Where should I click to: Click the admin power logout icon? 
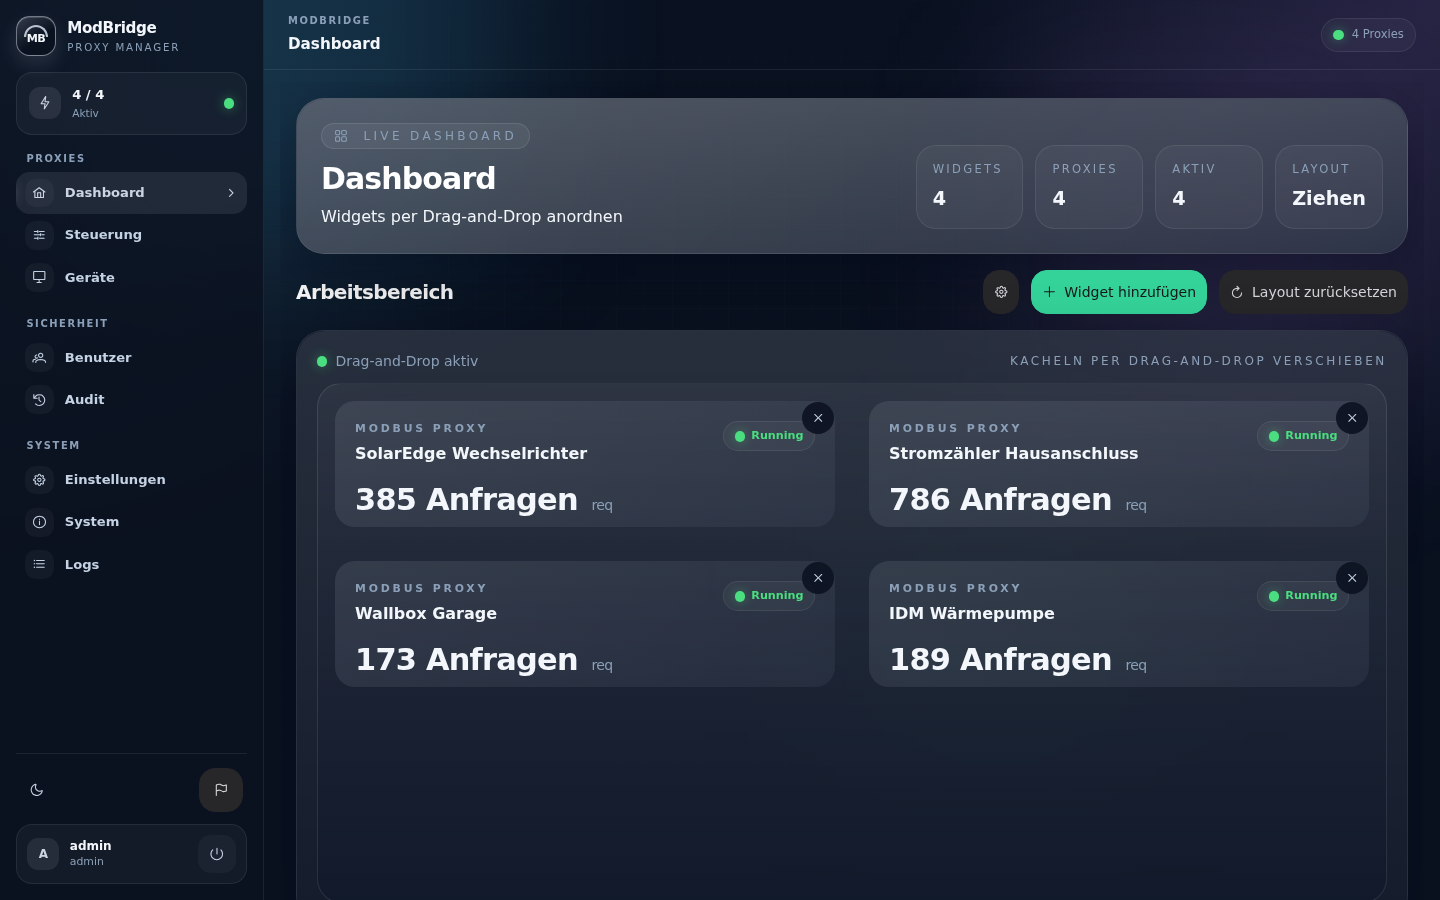[217, 854]
